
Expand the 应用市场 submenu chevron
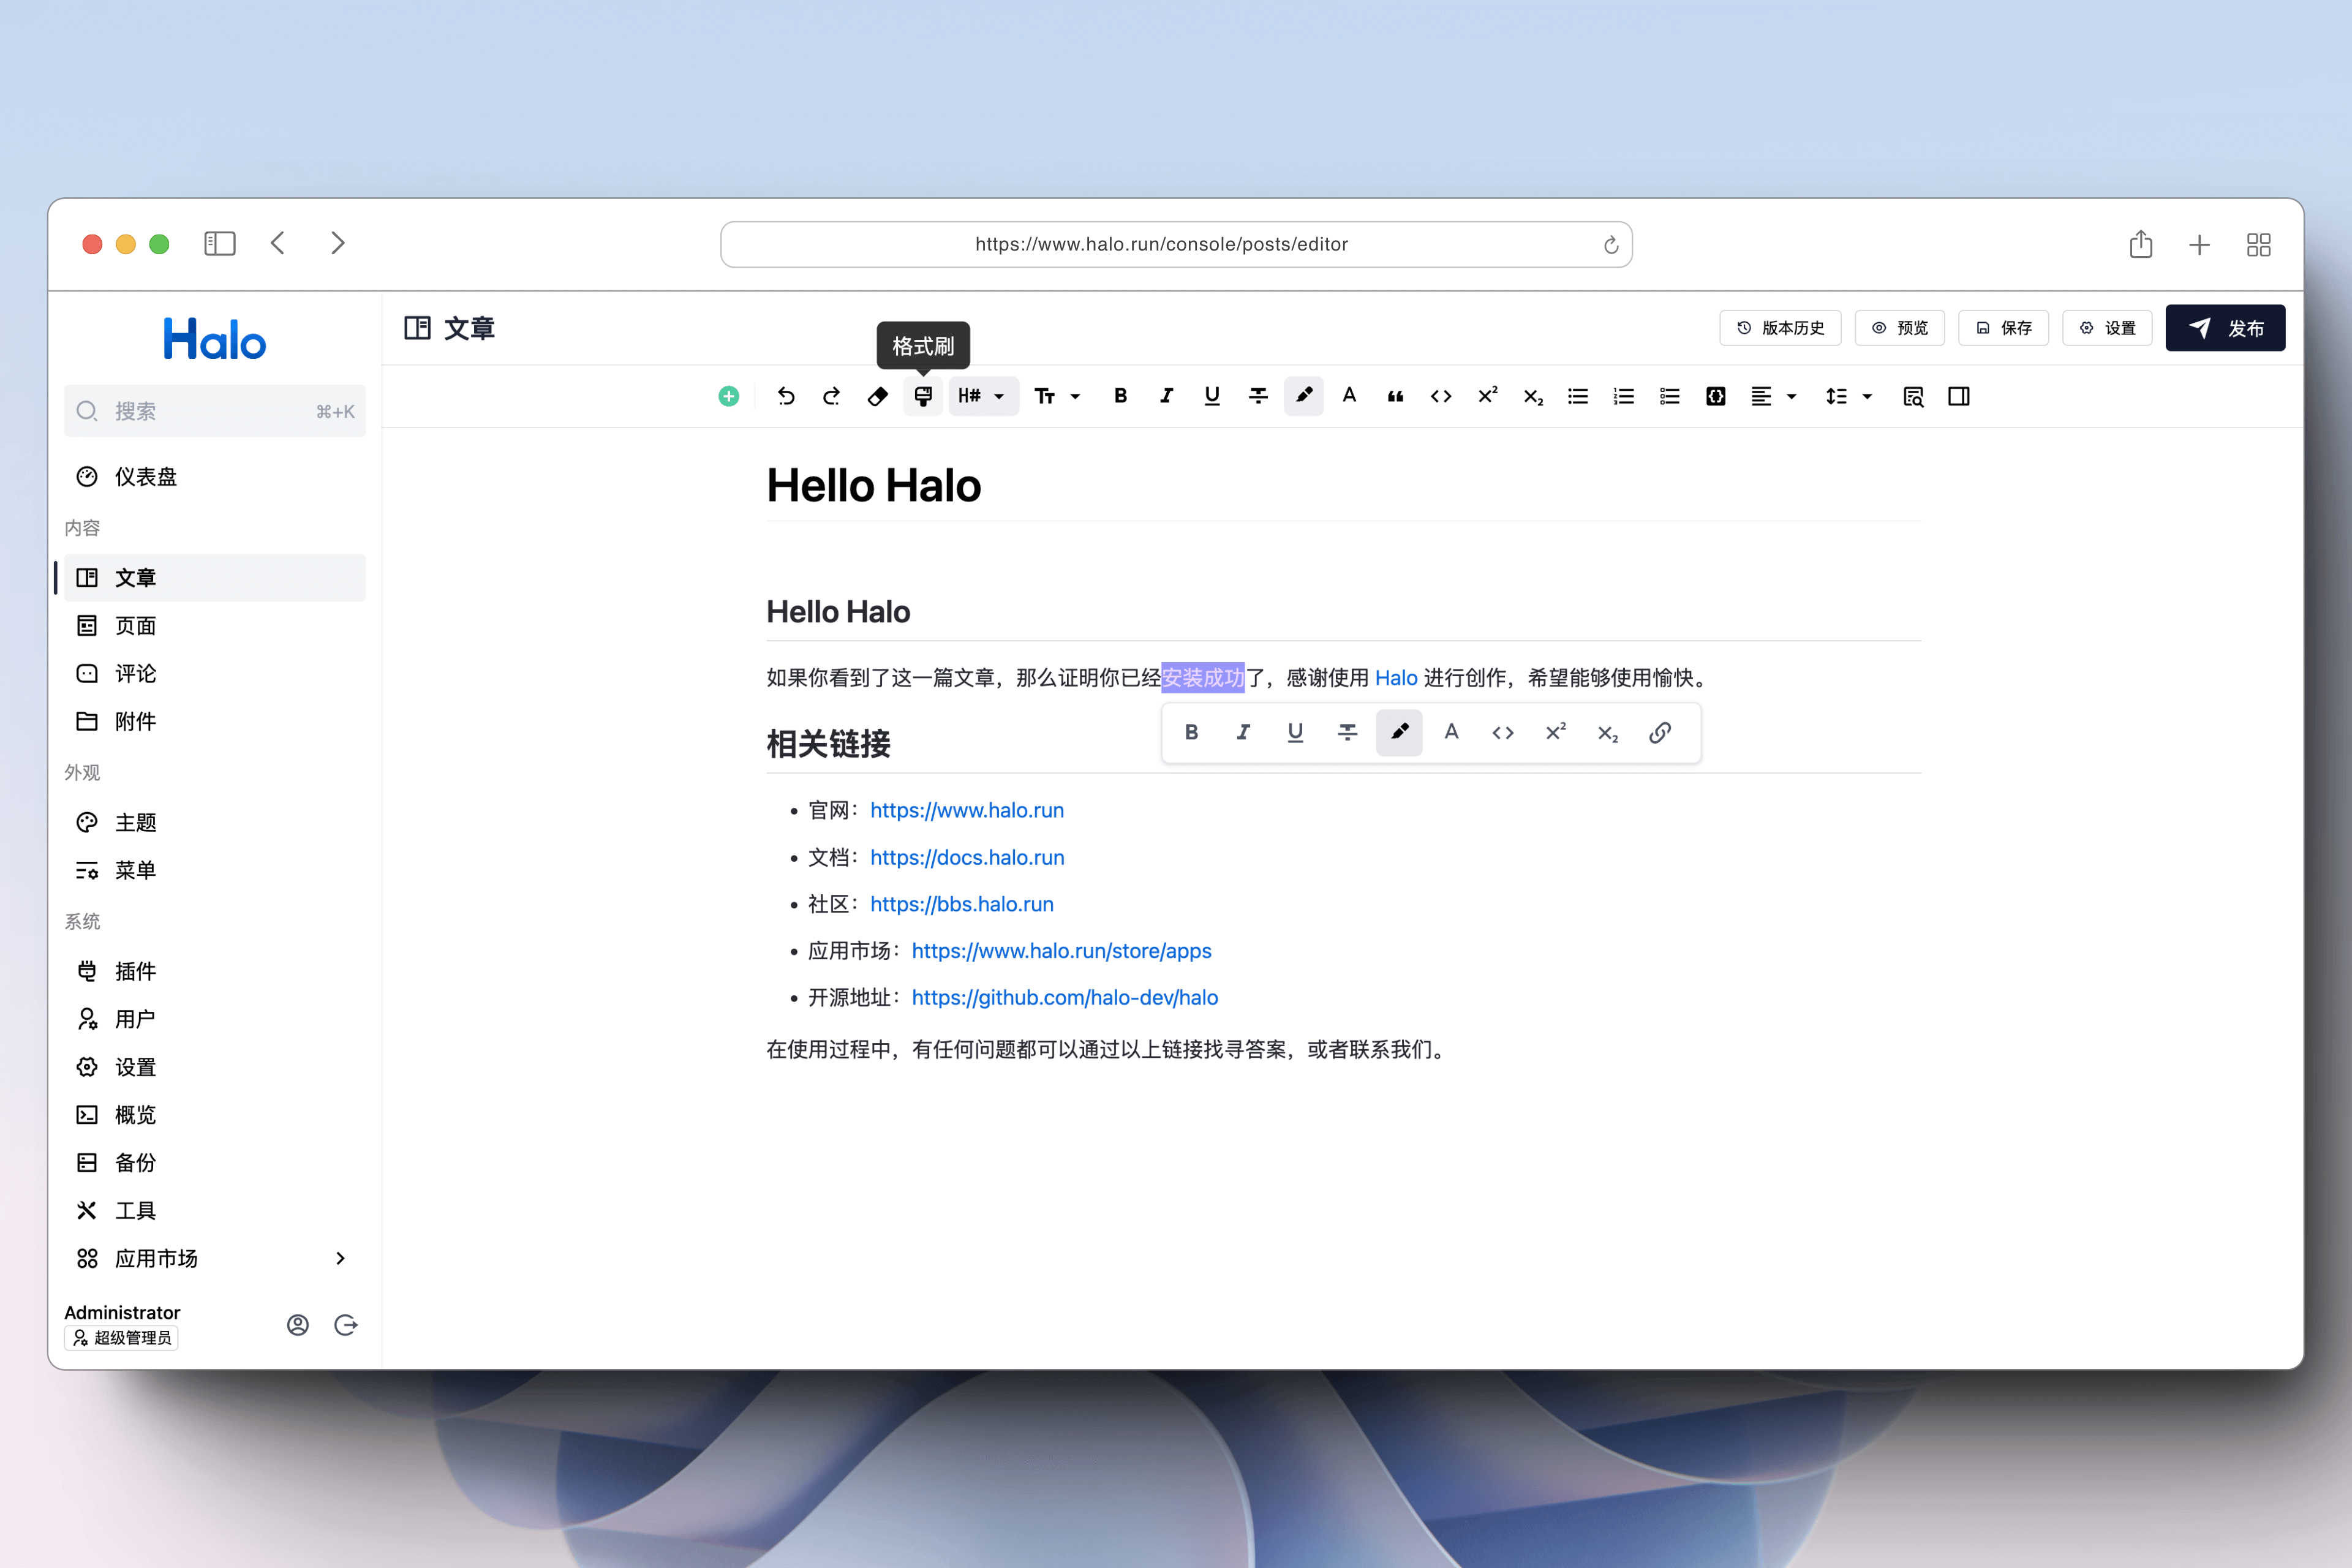point(340,1258)
